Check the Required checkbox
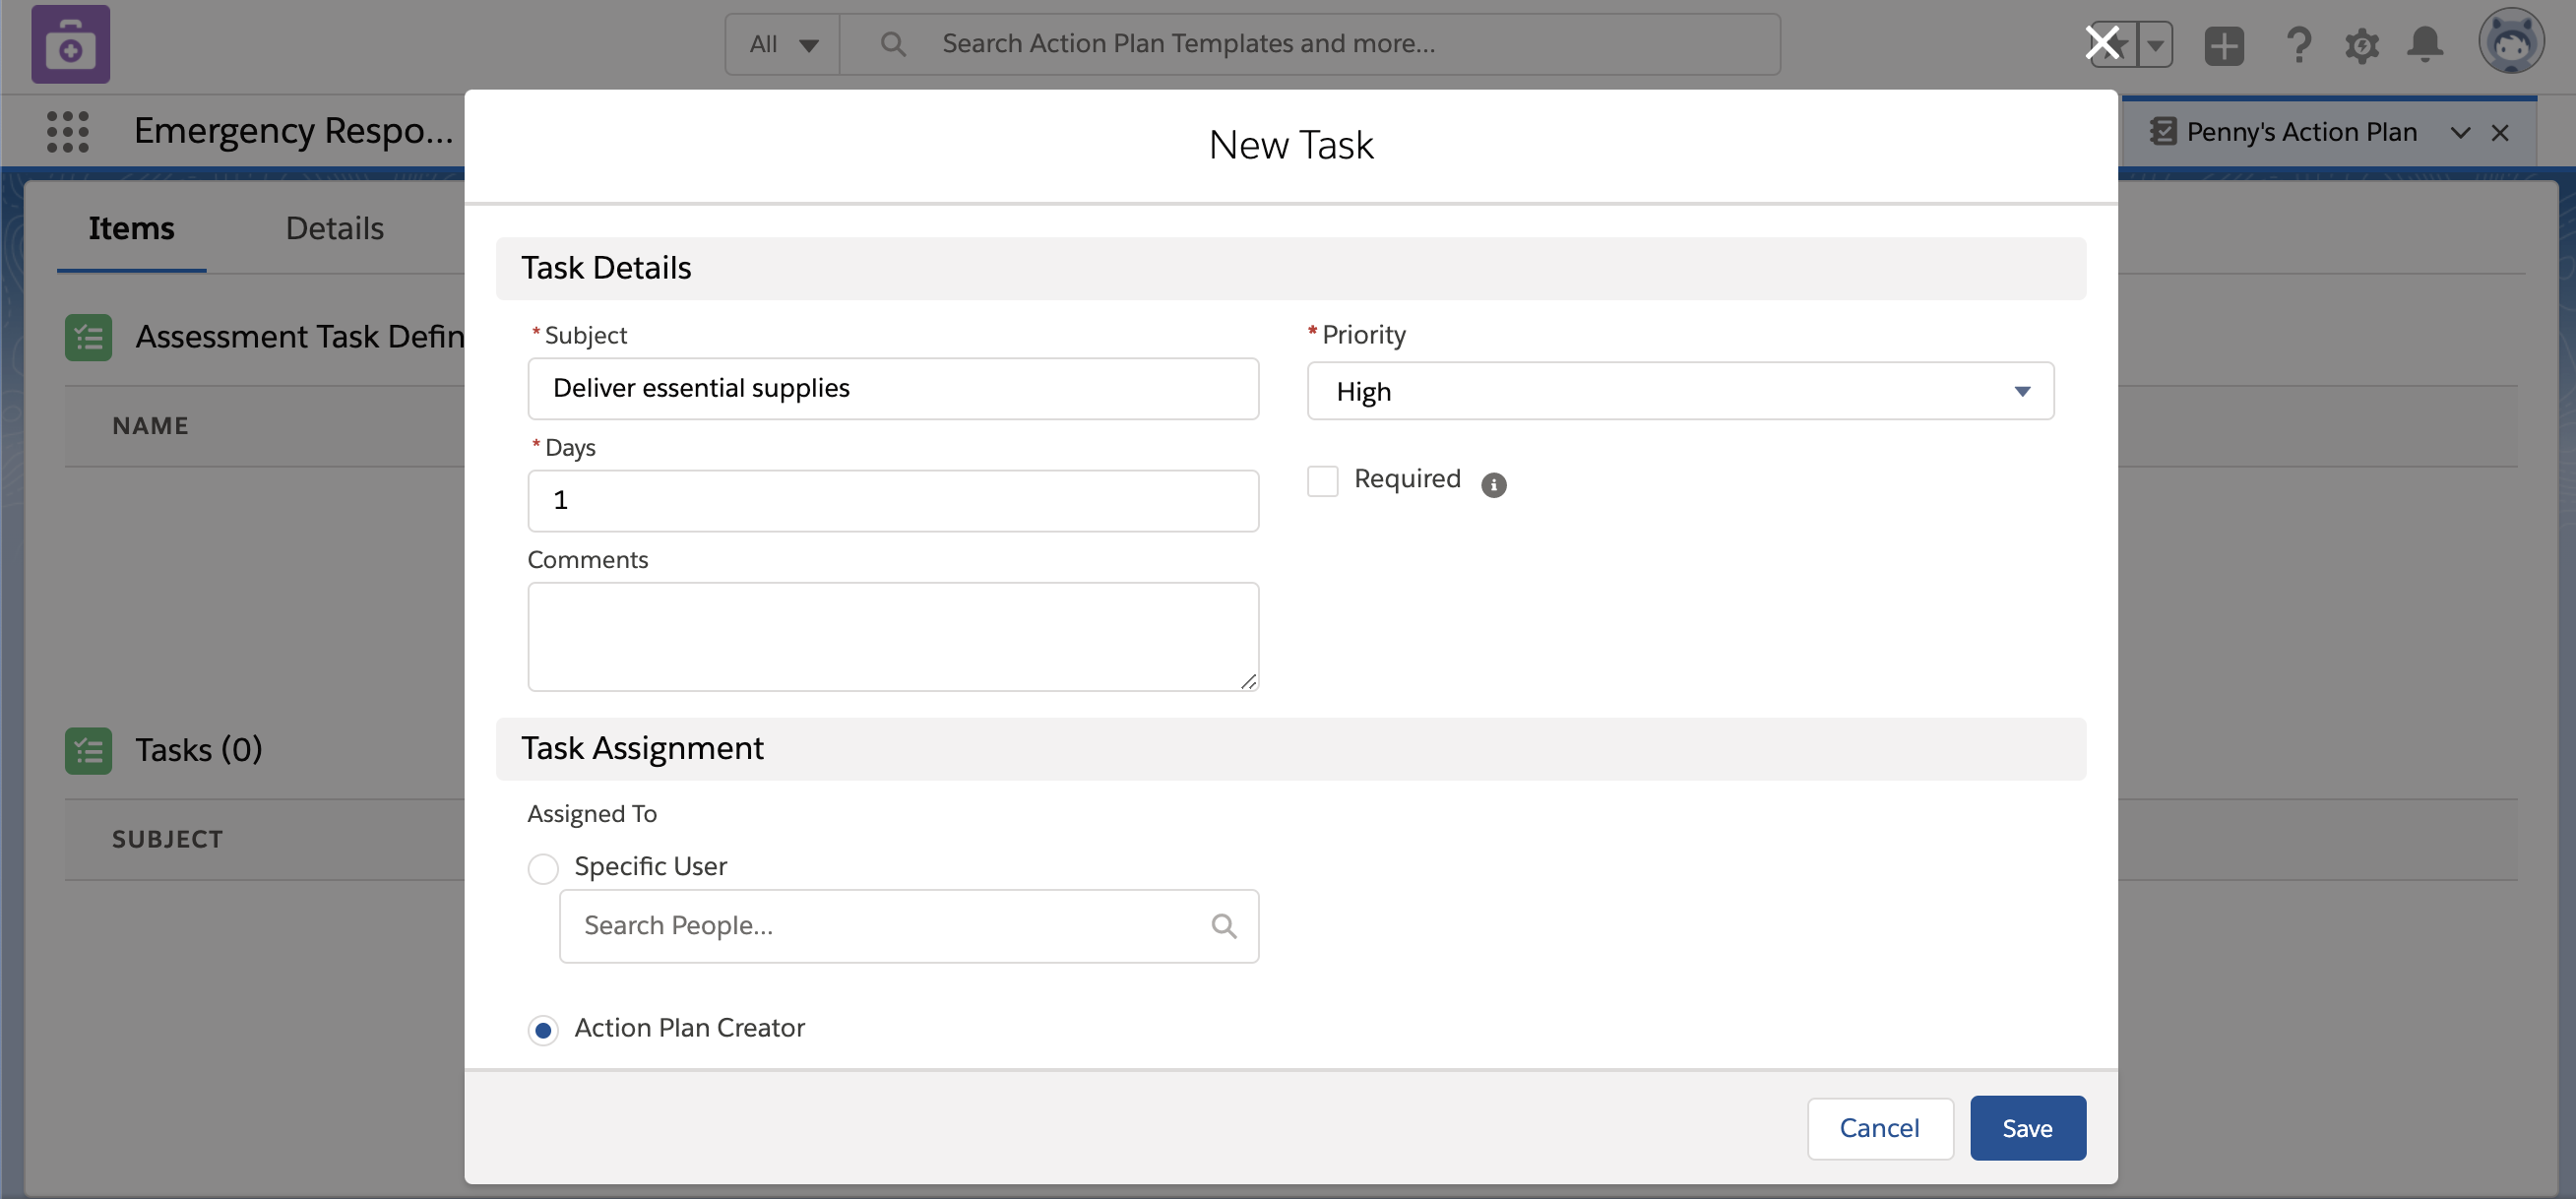This screenshot has height=1199, width=2576. click(1322, 481)
